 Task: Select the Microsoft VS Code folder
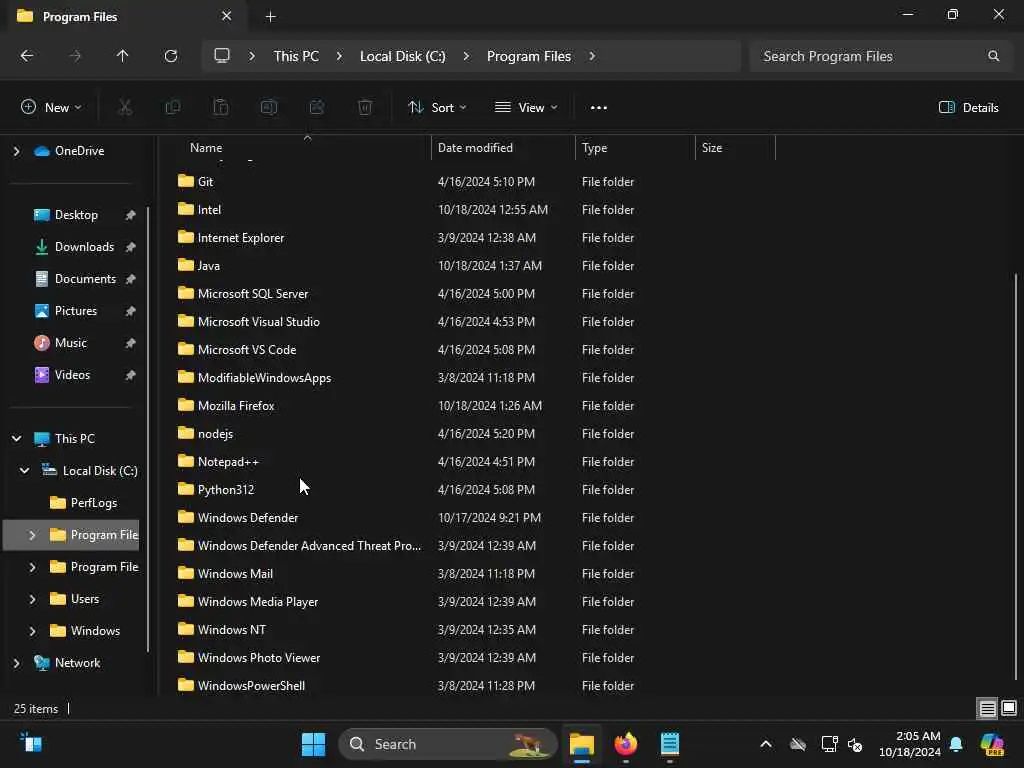247,349
